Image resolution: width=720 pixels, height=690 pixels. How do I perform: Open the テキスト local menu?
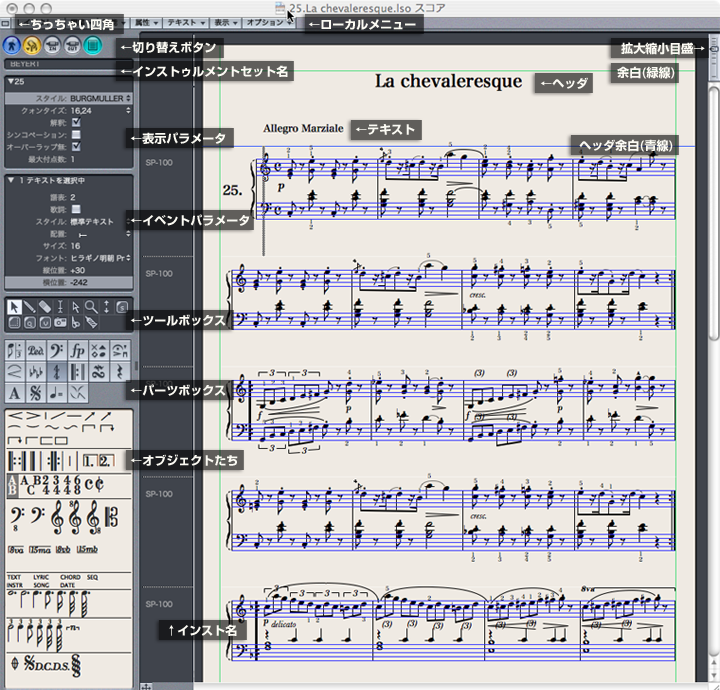(186, 22)
